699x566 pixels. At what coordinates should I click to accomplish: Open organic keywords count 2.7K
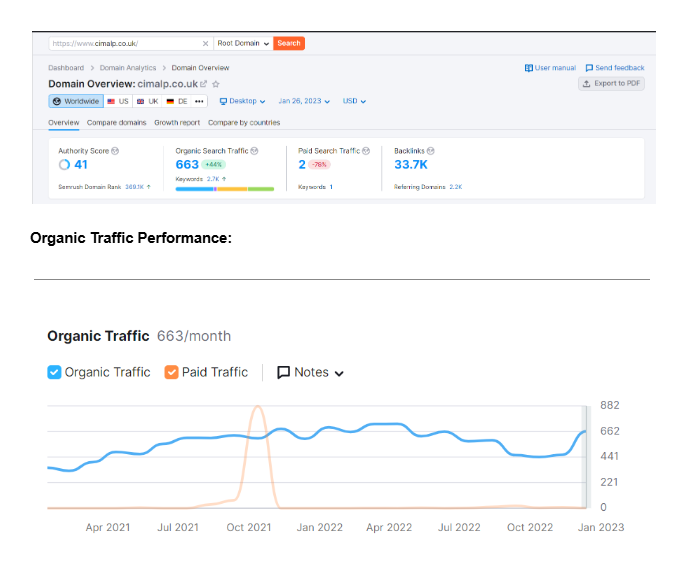(213, 179)
